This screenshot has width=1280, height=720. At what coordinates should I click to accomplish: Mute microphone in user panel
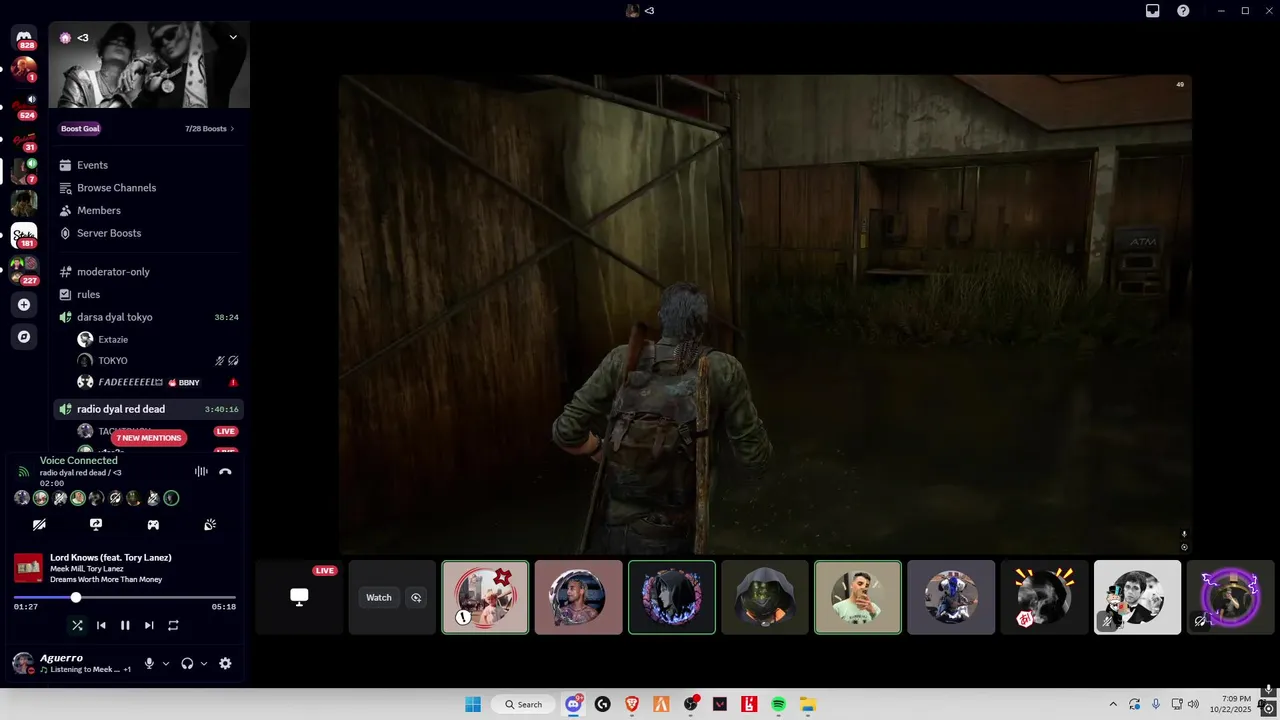pos(149,663)
